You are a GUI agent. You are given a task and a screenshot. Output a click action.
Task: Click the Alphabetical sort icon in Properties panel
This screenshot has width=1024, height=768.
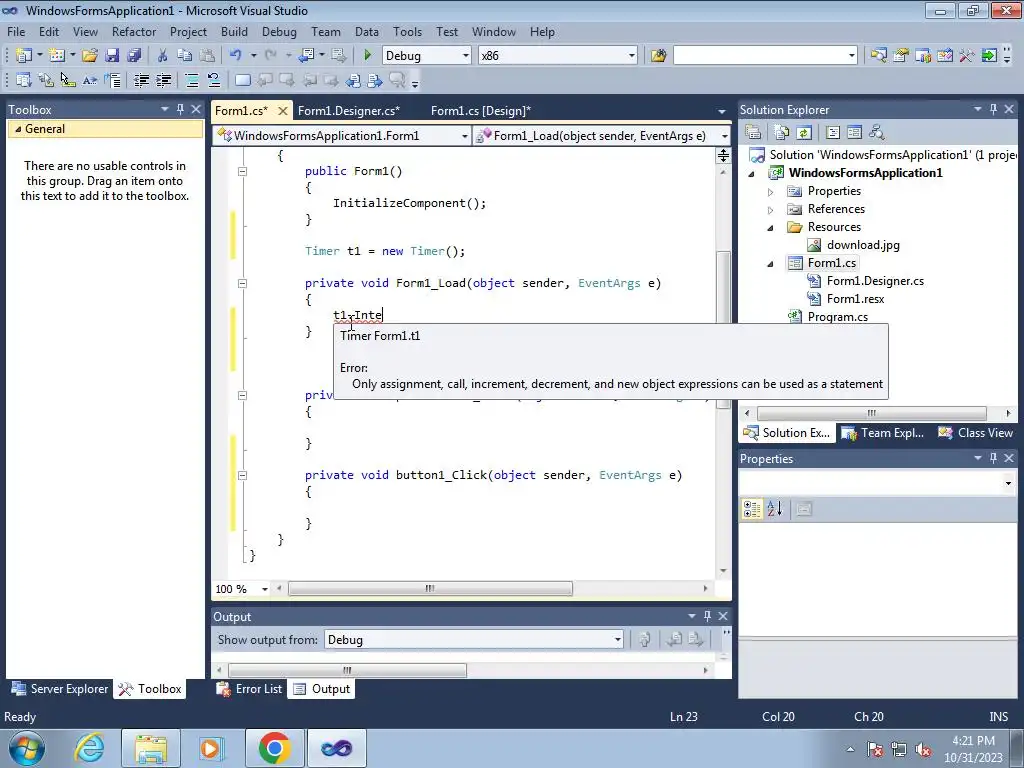point(775,509)
